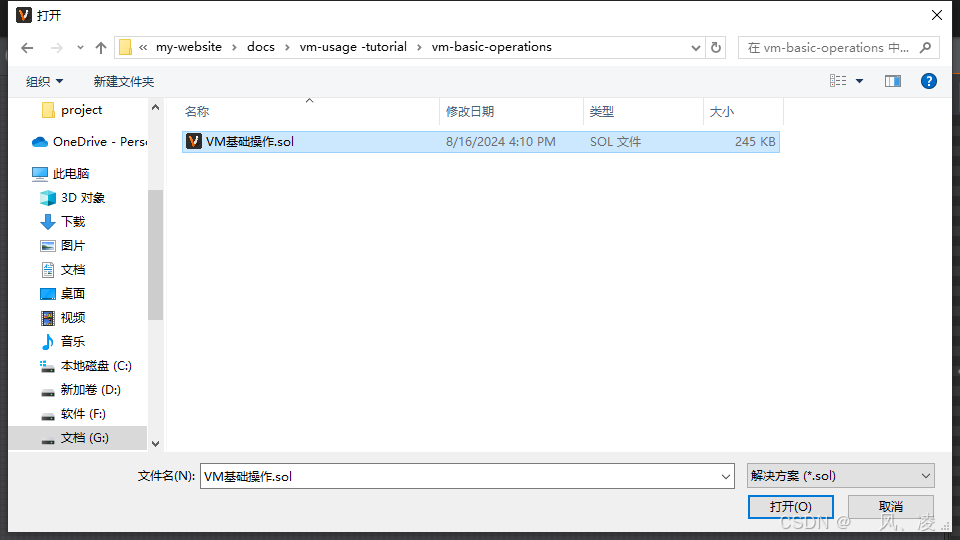
Task: Click the 取消 button
Action: pyautogui.click(x=891, y=507)
